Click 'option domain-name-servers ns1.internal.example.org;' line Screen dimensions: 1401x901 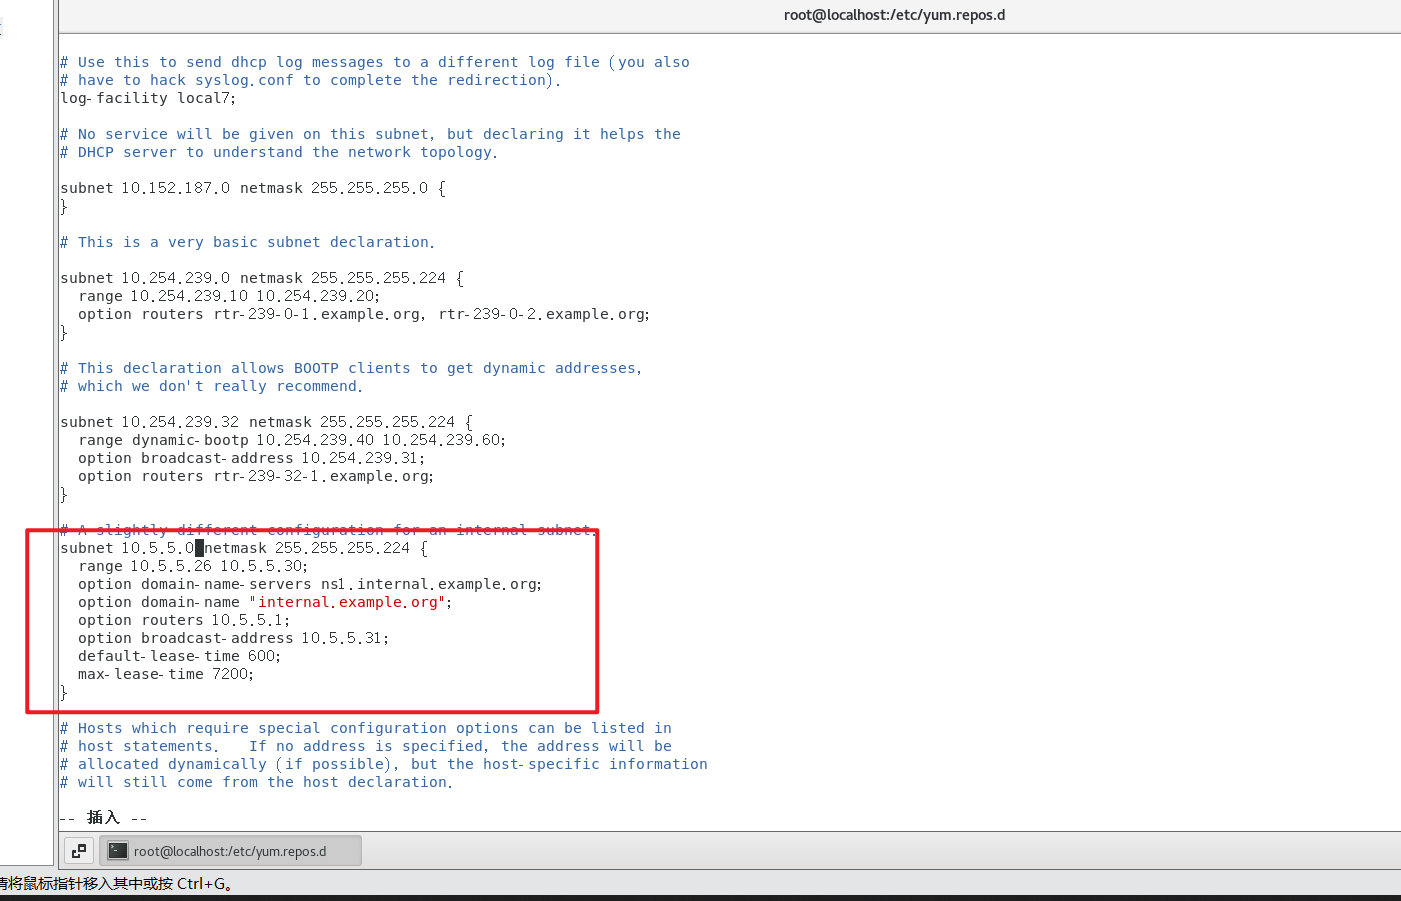(310, 584)
